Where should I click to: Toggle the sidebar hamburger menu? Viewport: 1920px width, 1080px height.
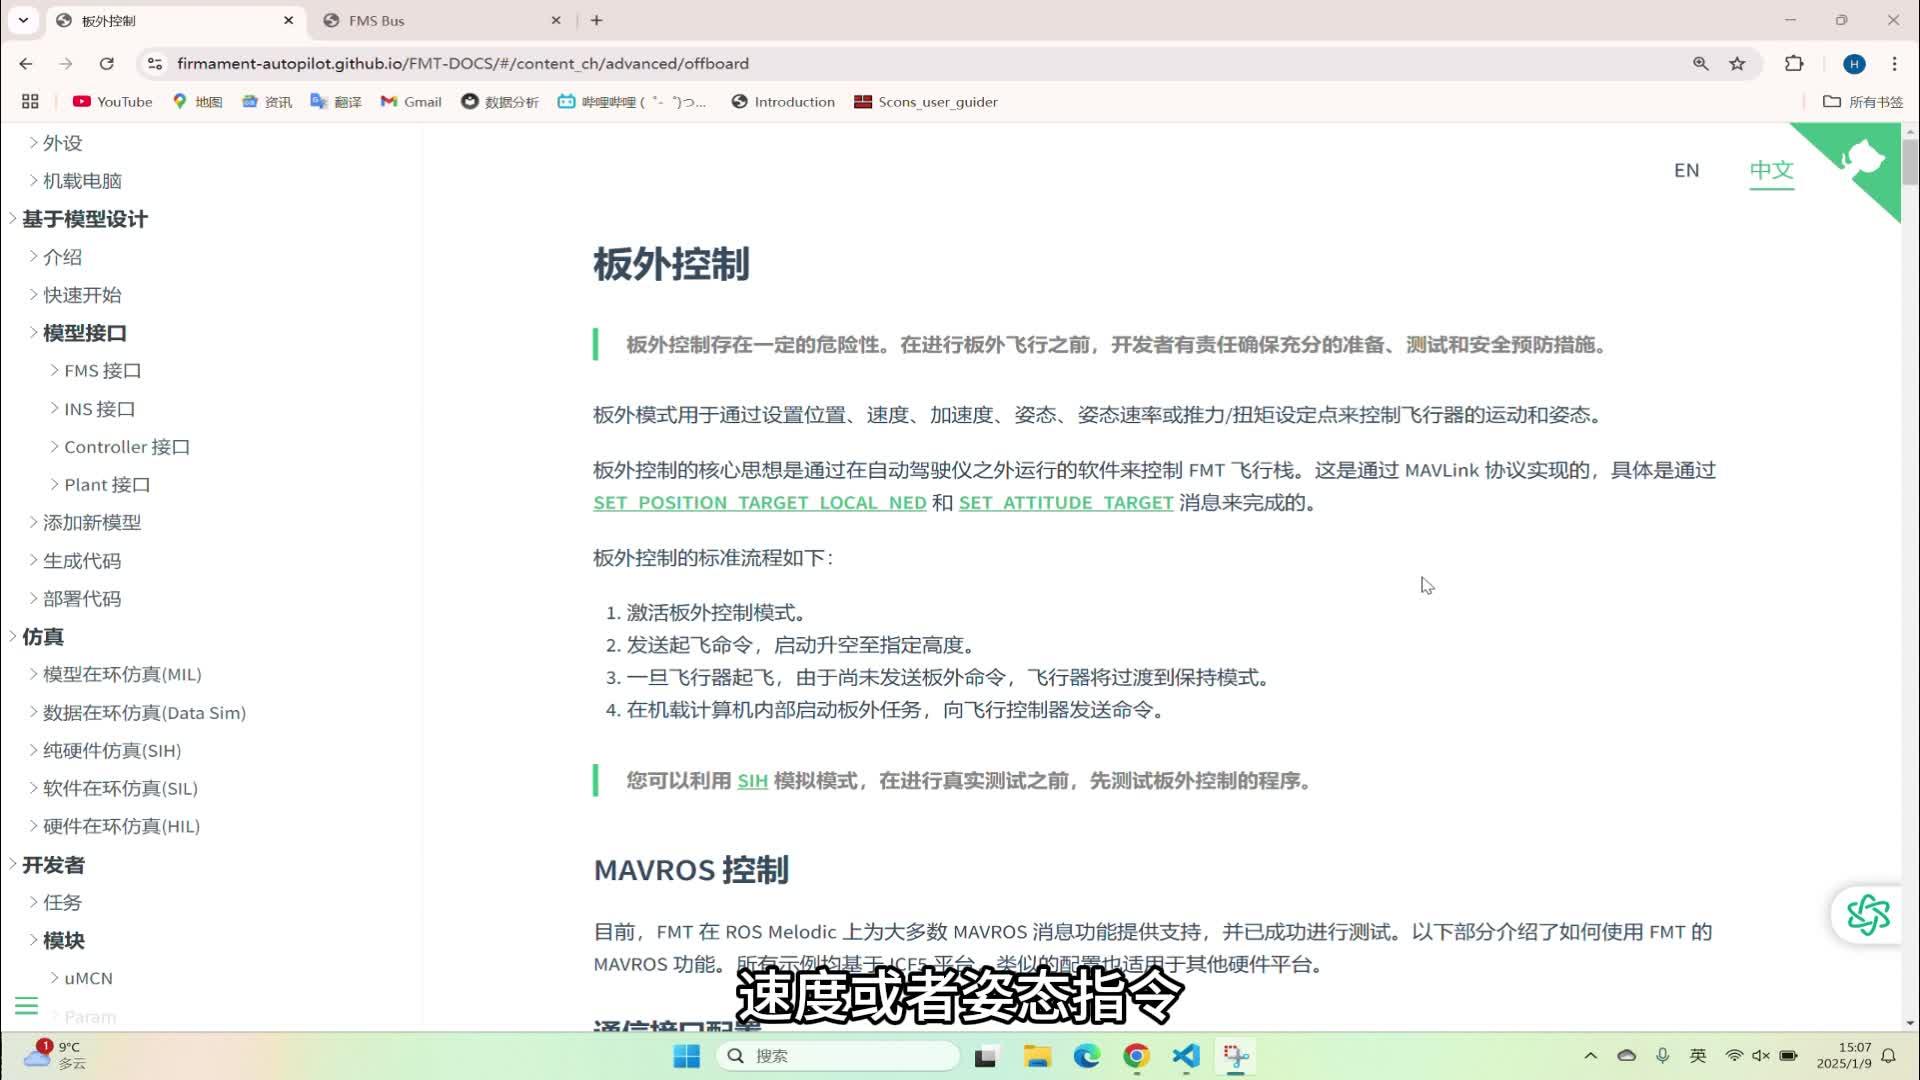click(26, 1005)
